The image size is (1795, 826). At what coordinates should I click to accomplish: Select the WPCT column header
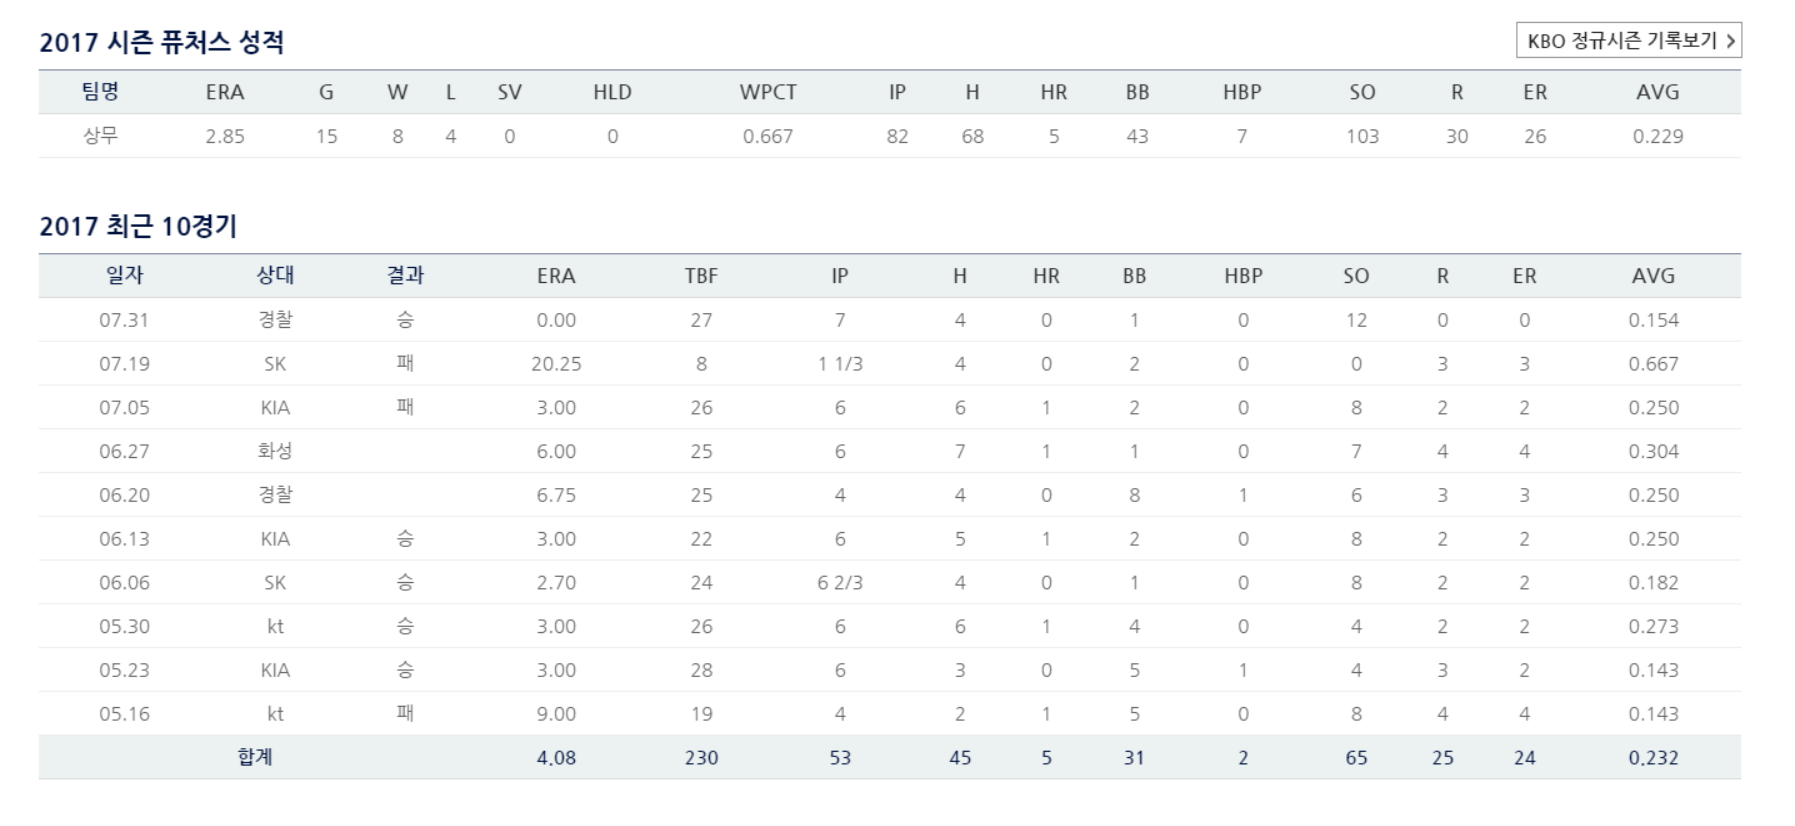(x=768, y=92)
